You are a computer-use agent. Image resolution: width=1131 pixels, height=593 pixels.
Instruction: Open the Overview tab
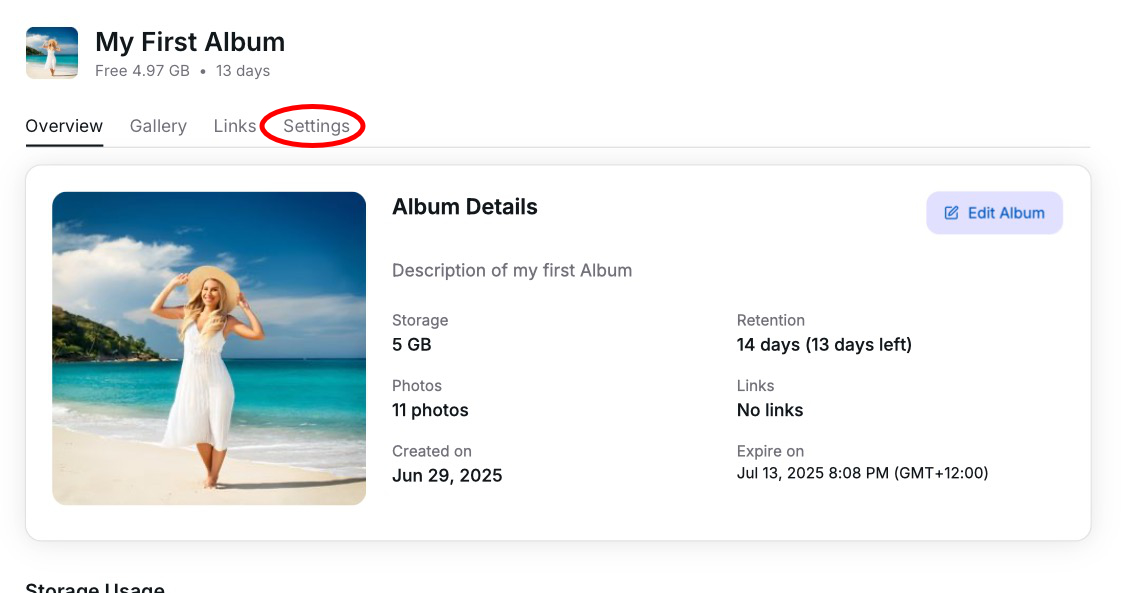click(64, 126)
